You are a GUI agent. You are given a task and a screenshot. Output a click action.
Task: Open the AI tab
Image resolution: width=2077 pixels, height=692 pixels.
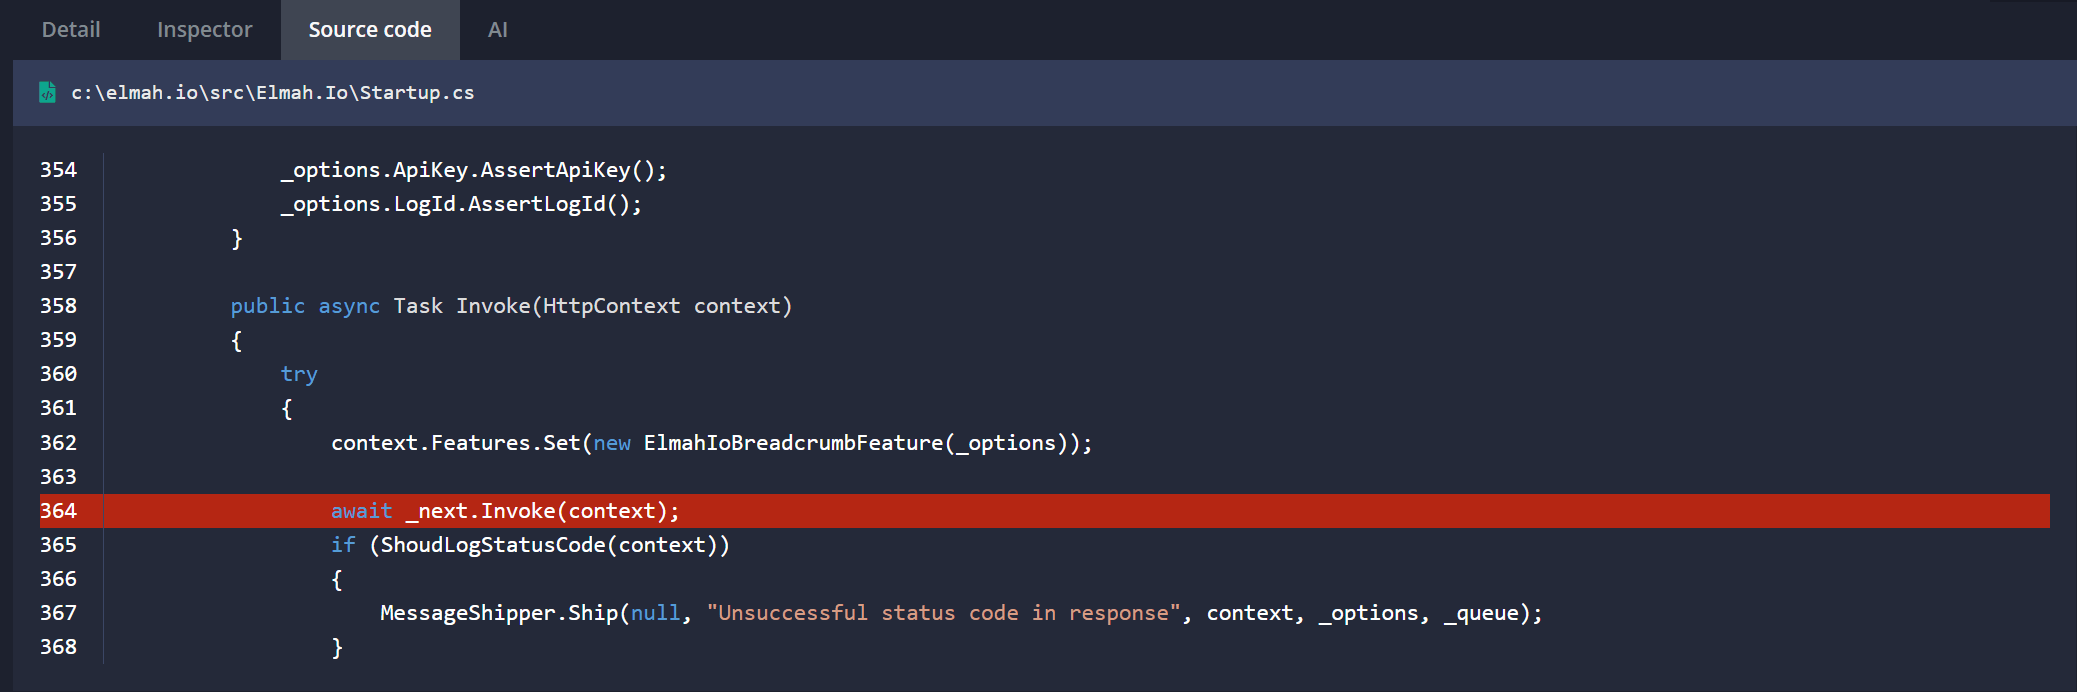coord(497,29)
